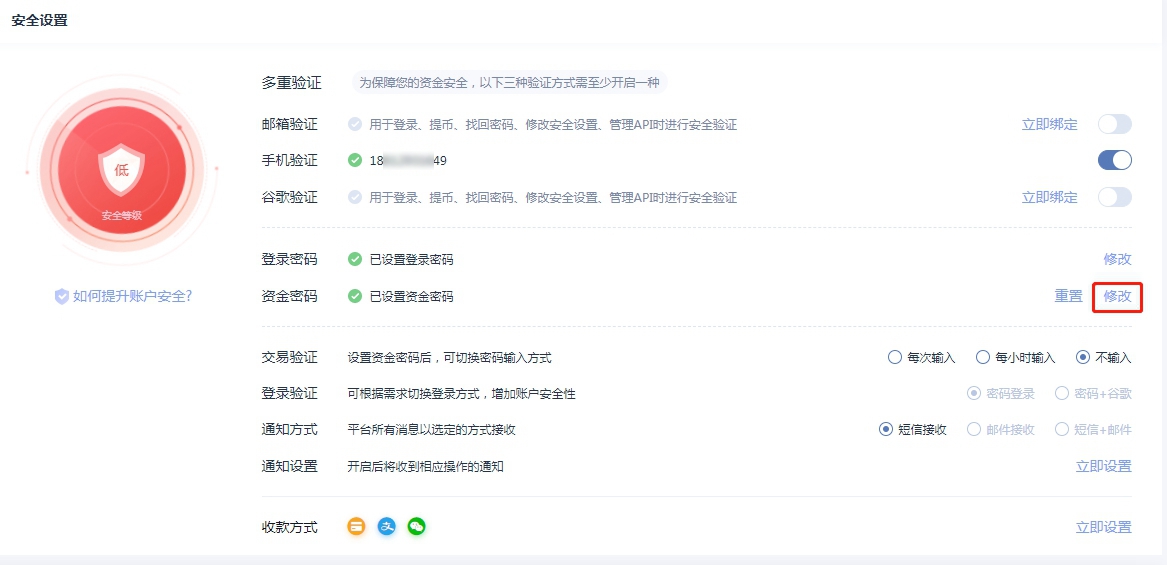Screen dimensions: 1167x565
Task: Turn on the 谷歌验证 toggle switch
Action: pos(1114,197)
